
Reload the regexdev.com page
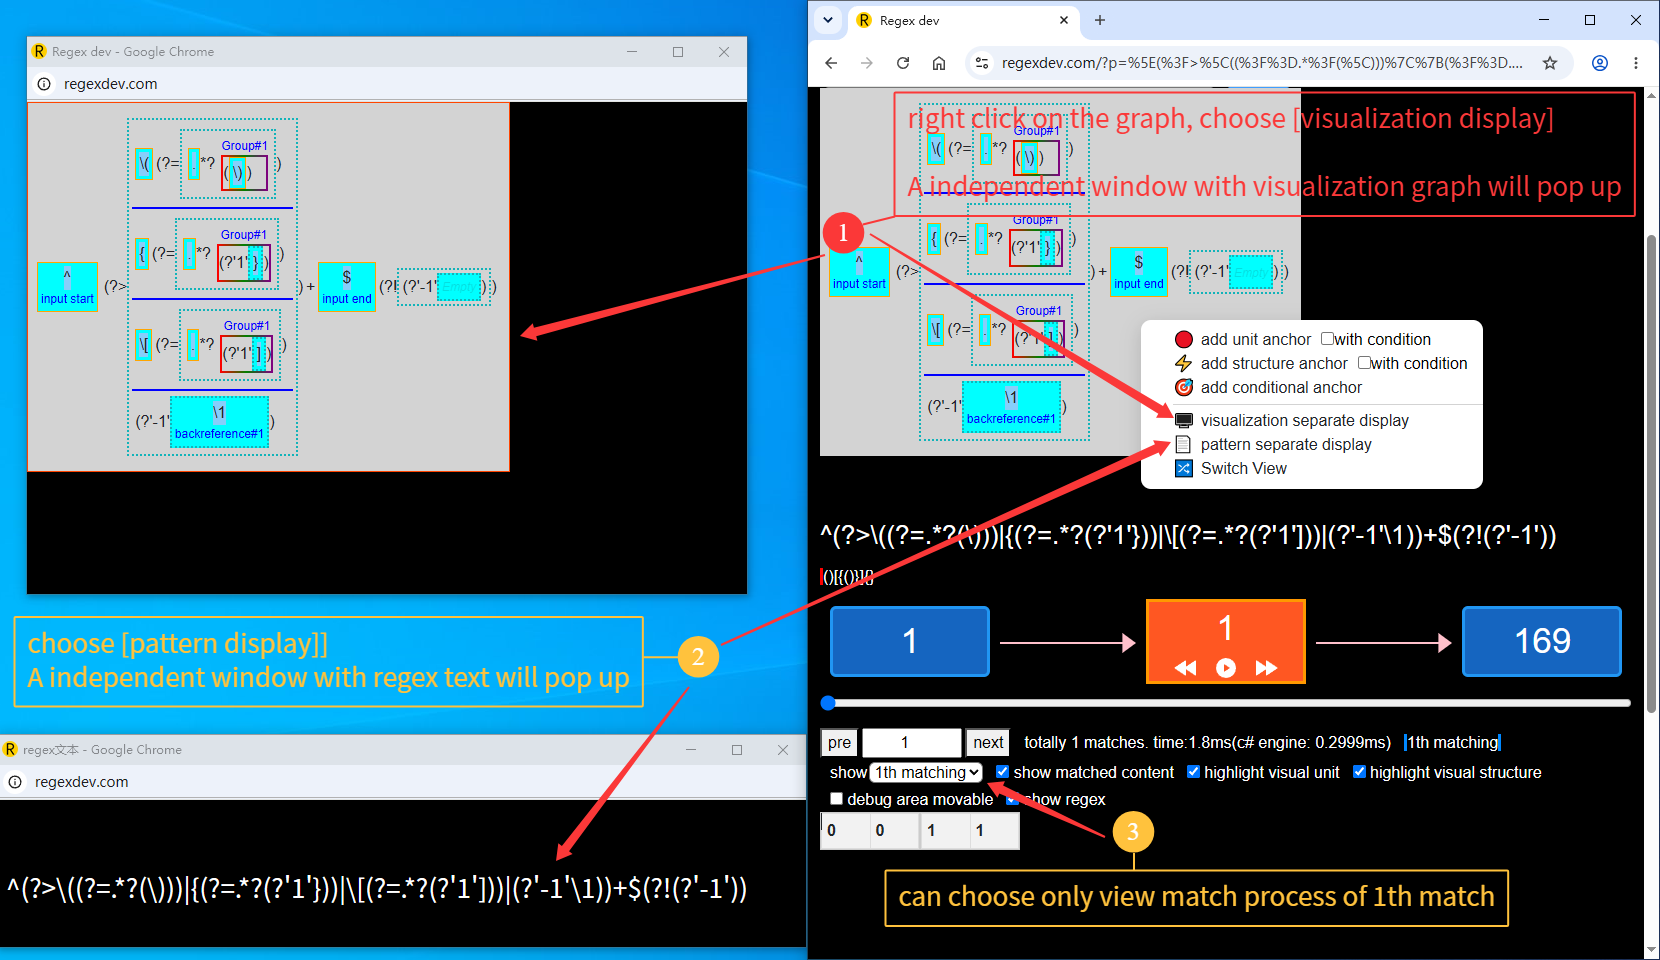tap(903, 63)
